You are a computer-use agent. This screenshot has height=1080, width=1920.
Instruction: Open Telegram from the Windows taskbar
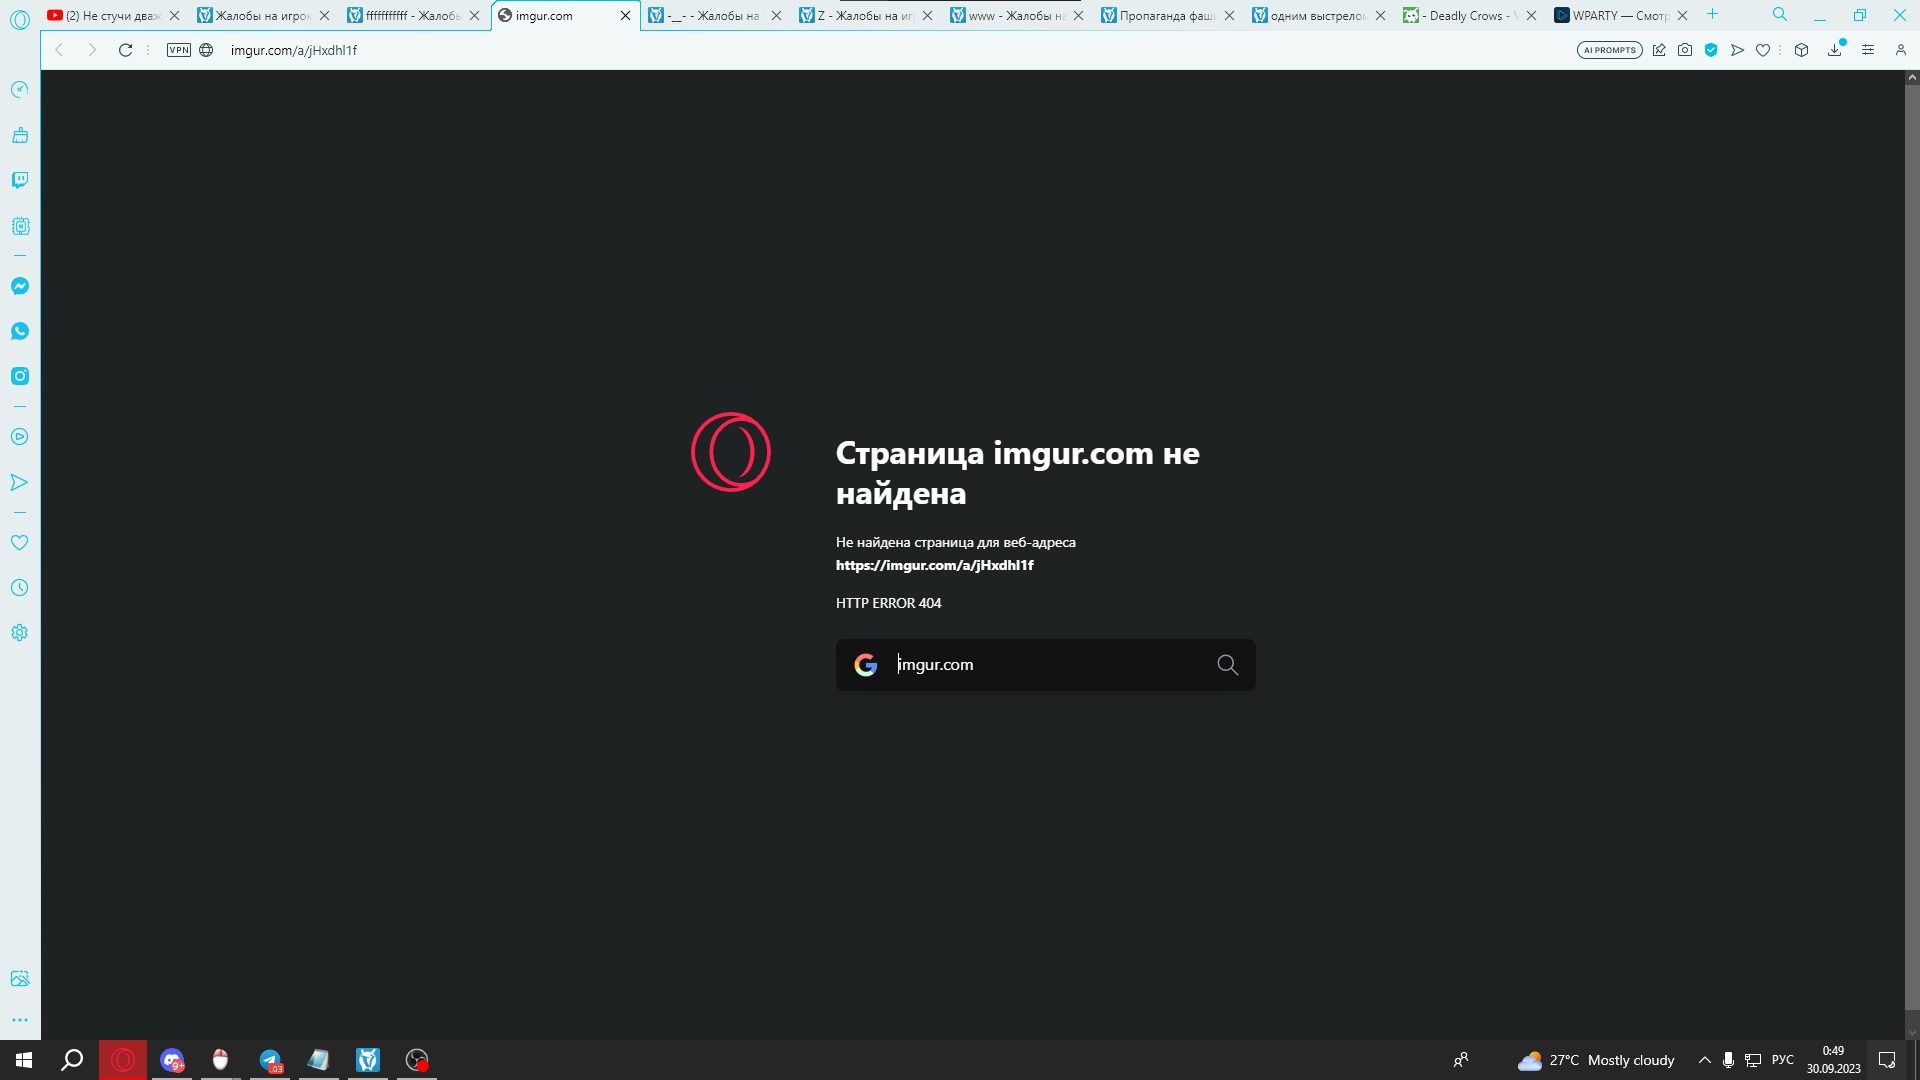pos(270,1060)
